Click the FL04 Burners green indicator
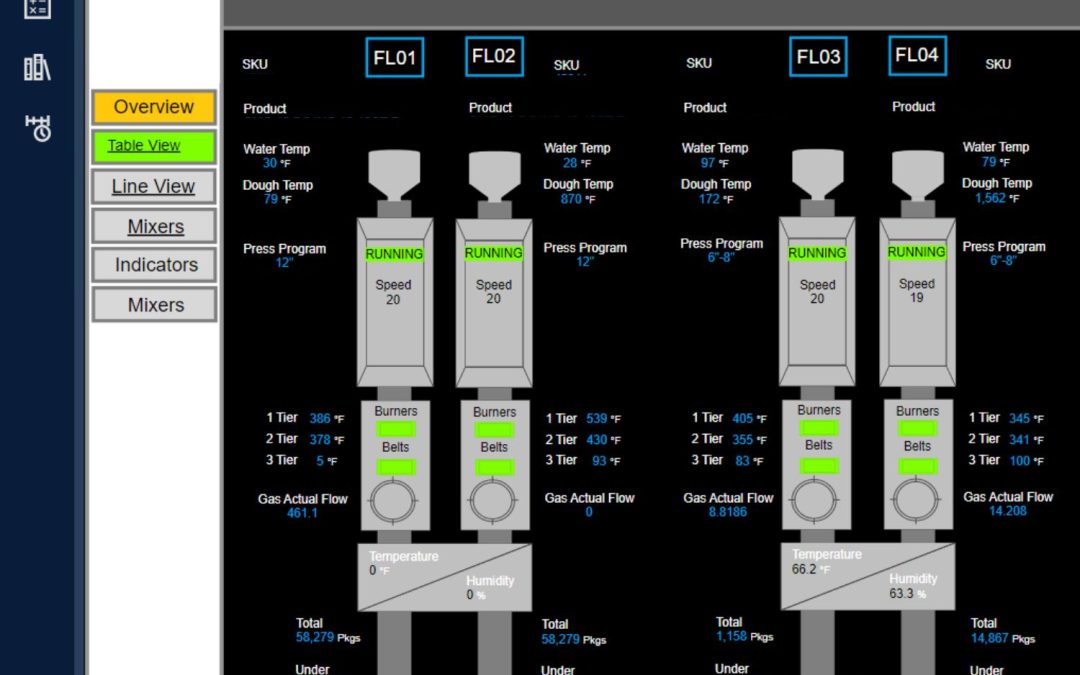 pyautogui.click(x=917, y=428)
